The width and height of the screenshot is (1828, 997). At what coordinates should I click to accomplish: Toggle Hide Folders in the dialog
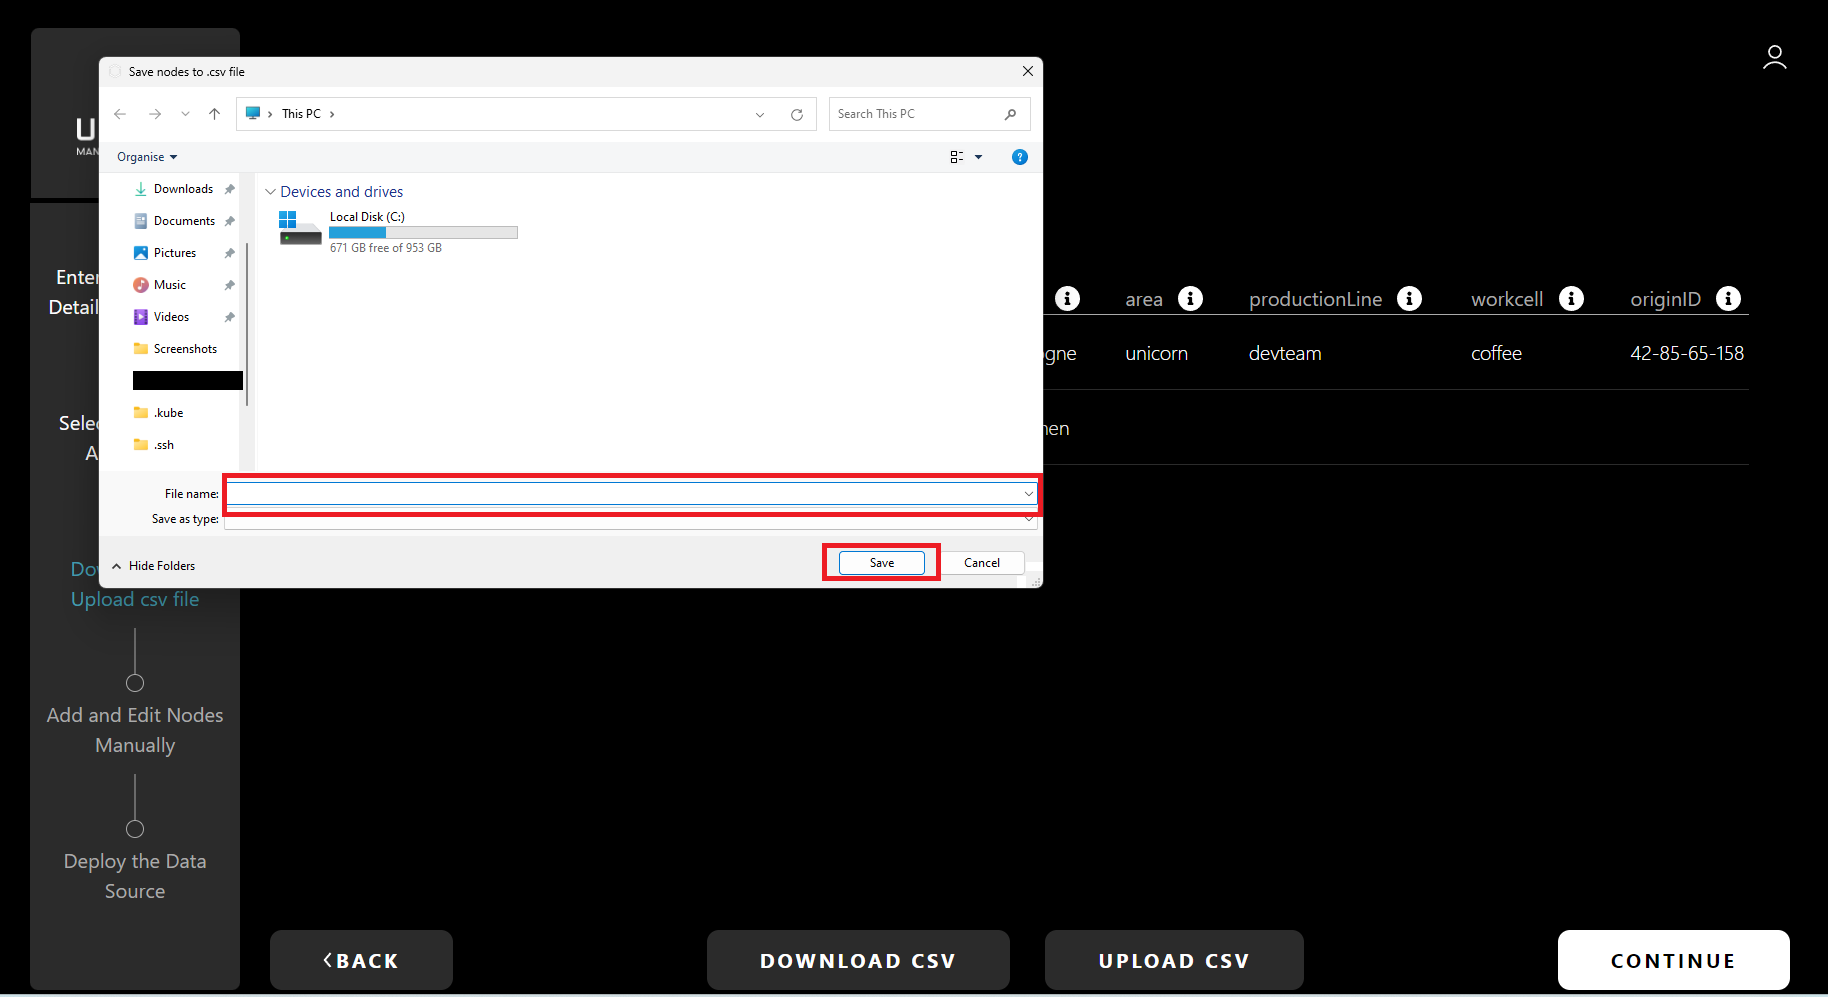point(154,566)
